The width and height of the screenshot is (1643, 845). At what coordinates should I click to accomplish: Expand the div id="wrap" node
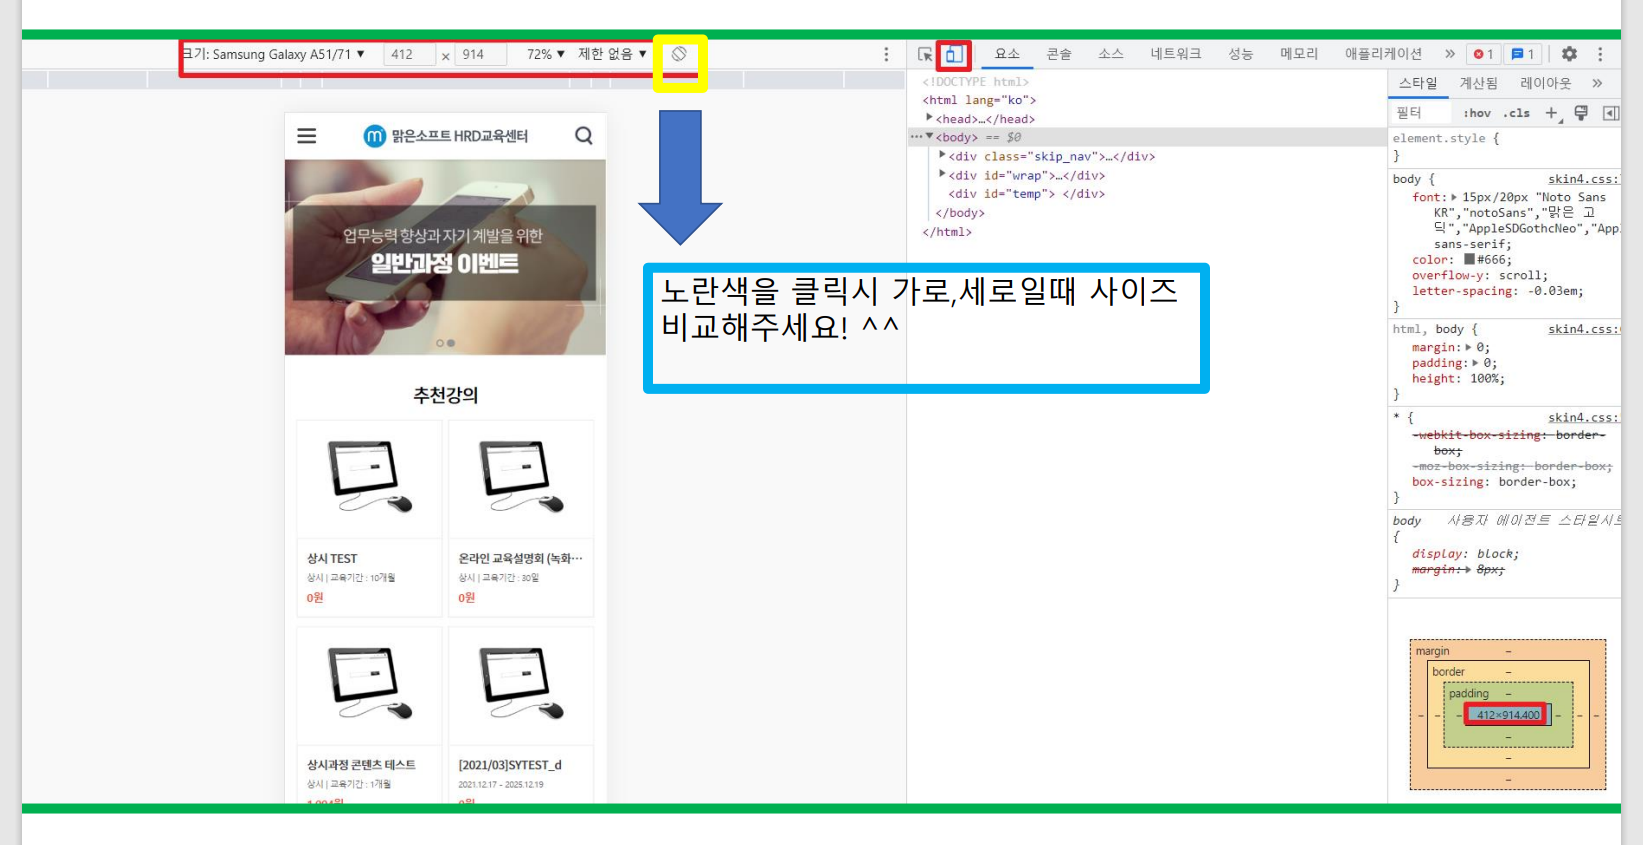click(x=942, y=175)
